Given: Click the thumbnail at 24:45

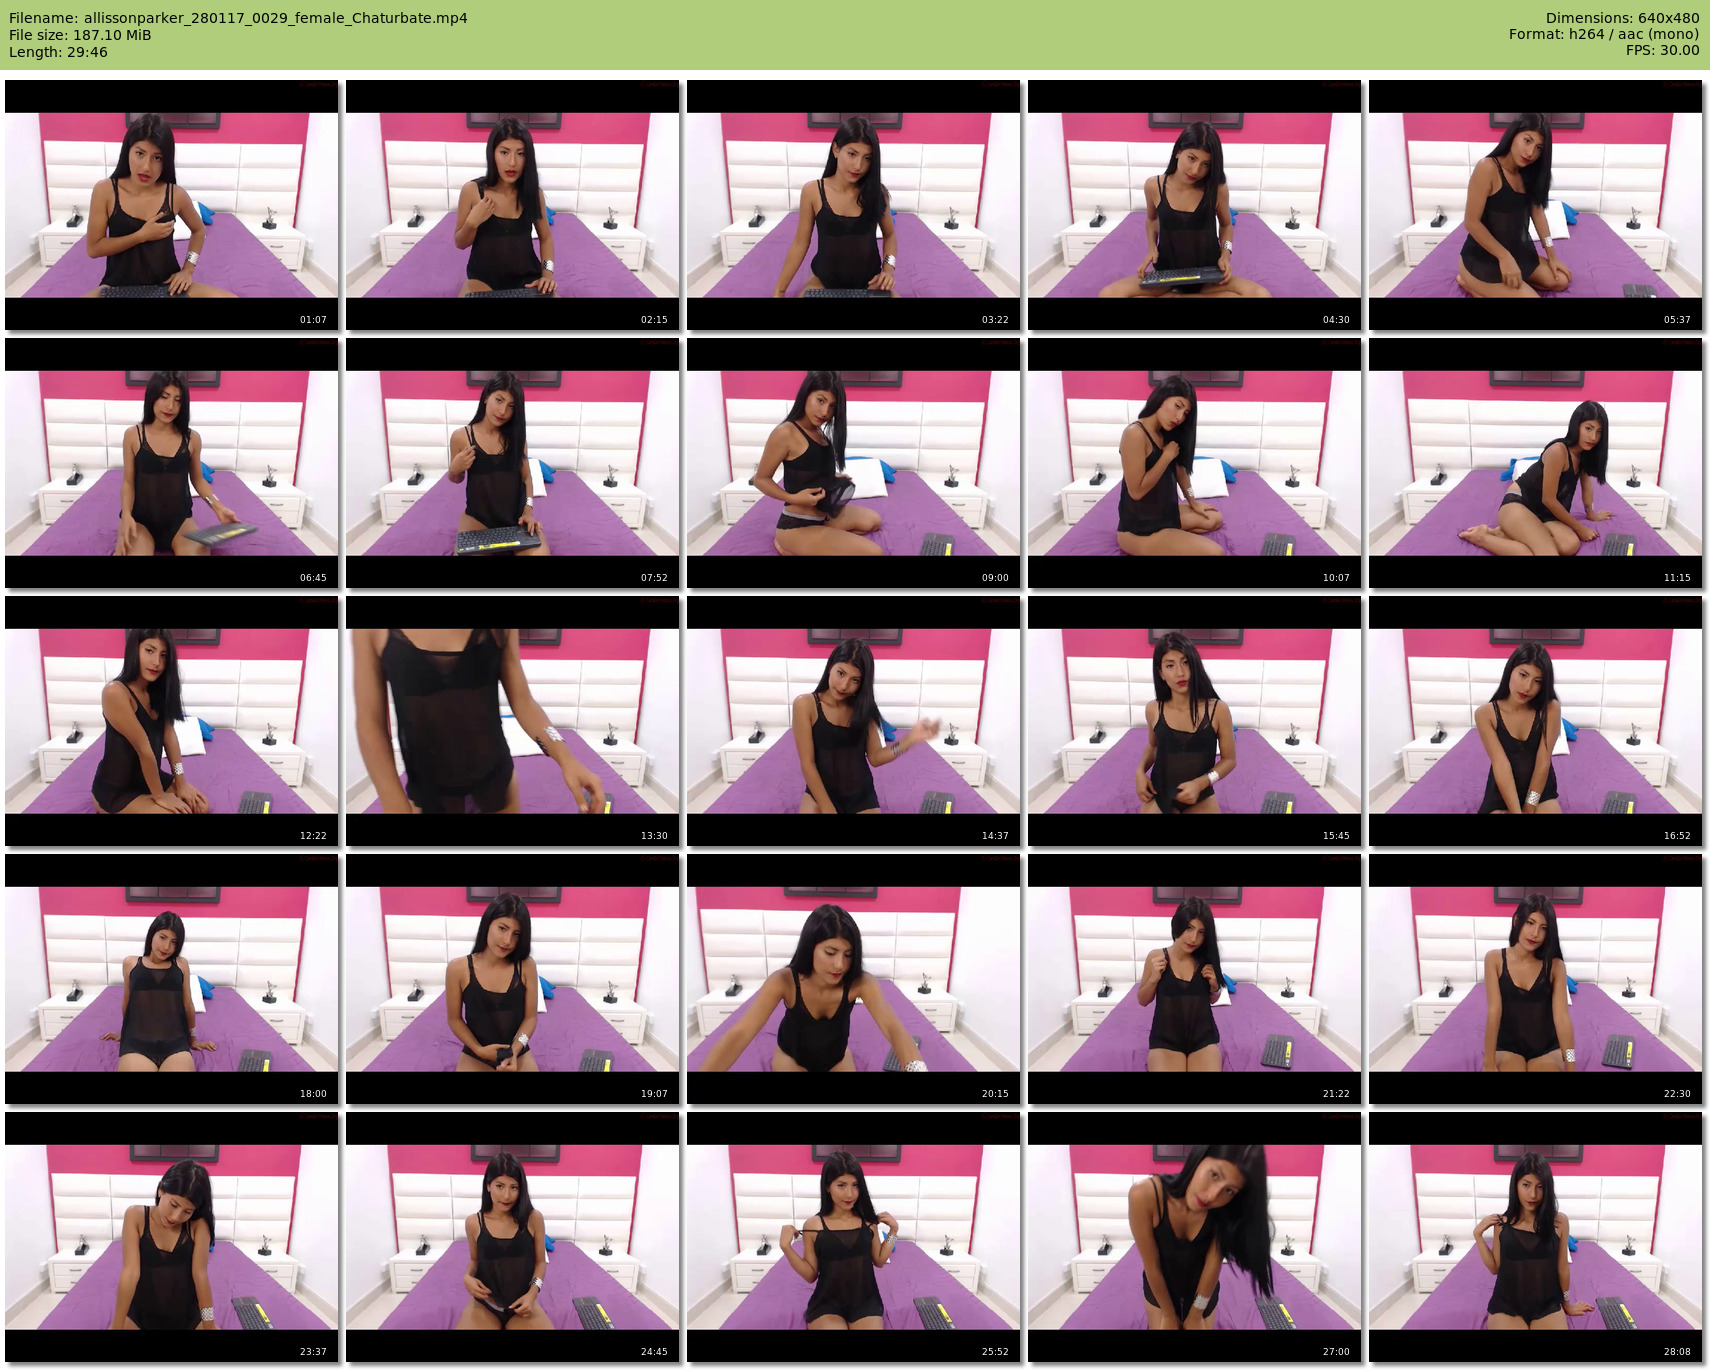Looking at the screenshot, I should (x=512, y=1237).
